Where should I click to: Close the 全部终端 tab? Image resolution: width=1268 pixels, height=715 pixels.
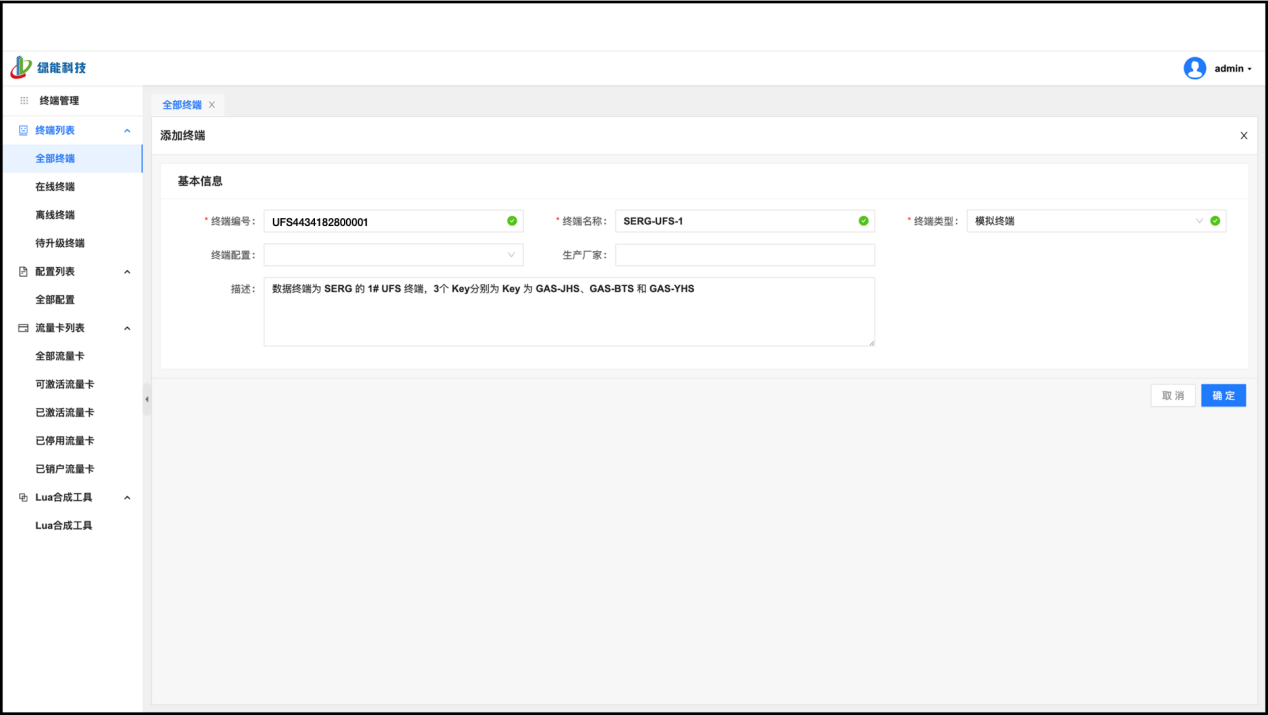(x=212, y=105)
